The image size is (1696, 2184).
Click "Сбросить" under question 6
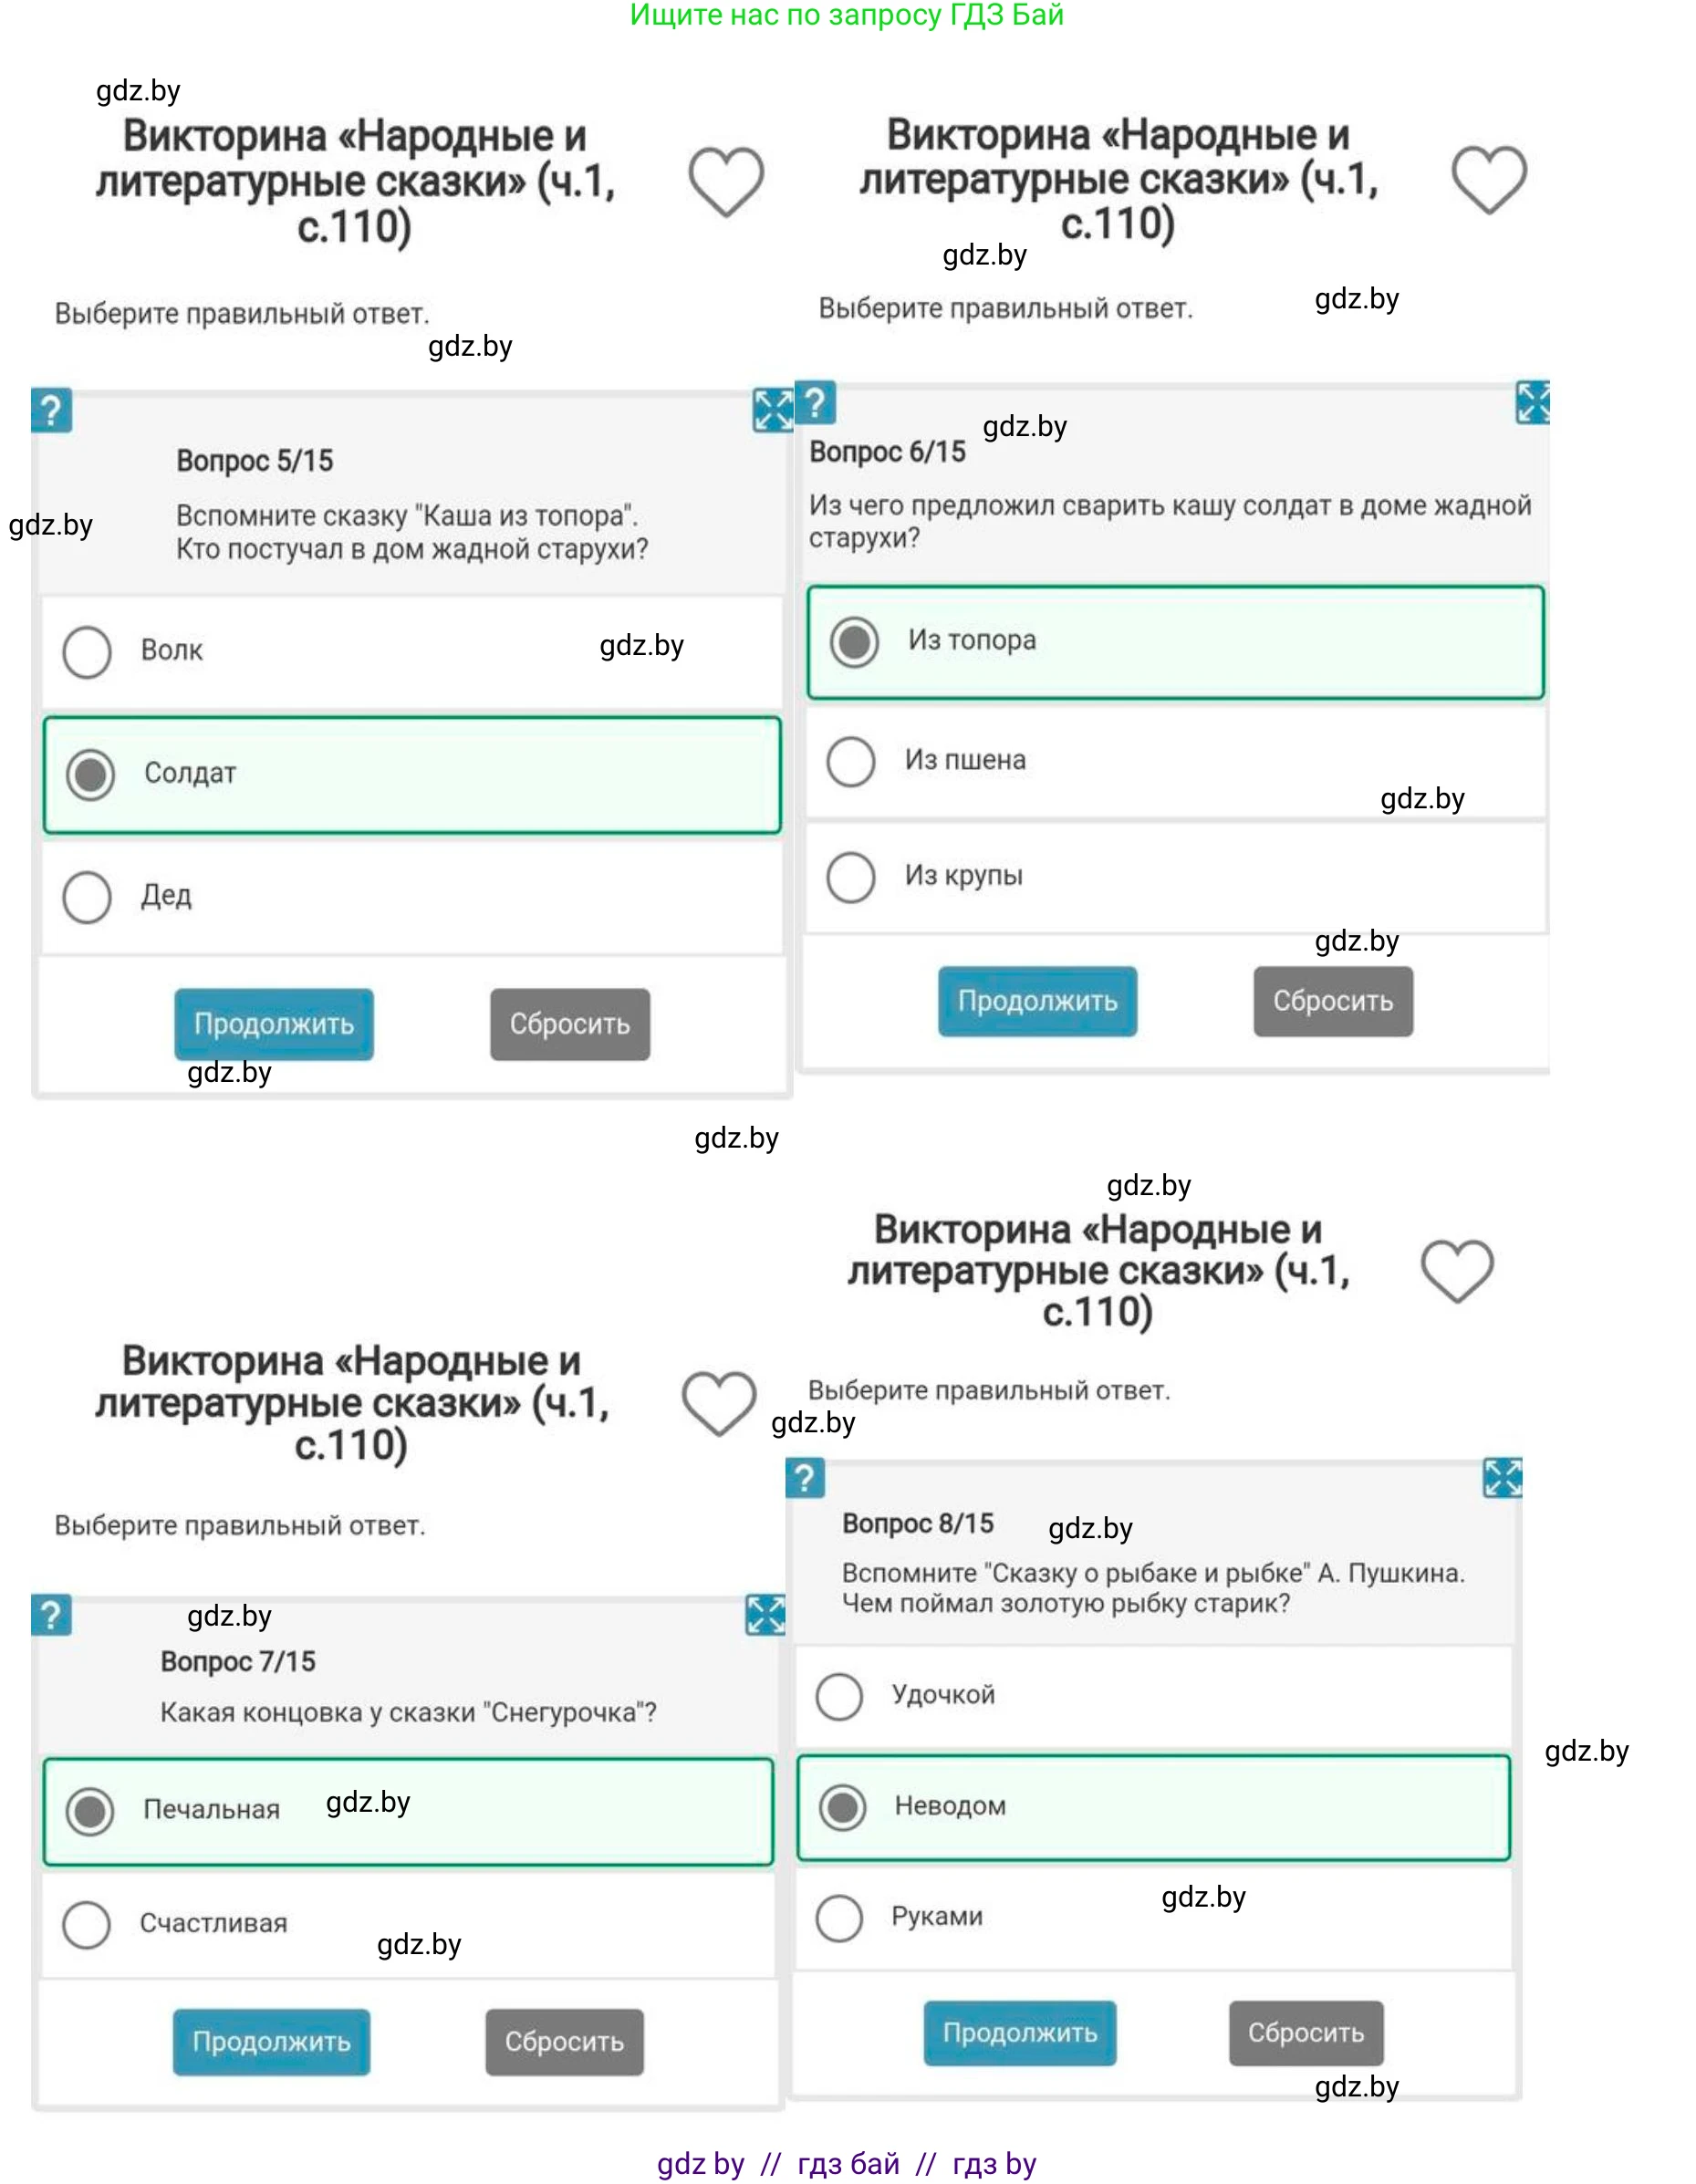tap(1332, 1001)
